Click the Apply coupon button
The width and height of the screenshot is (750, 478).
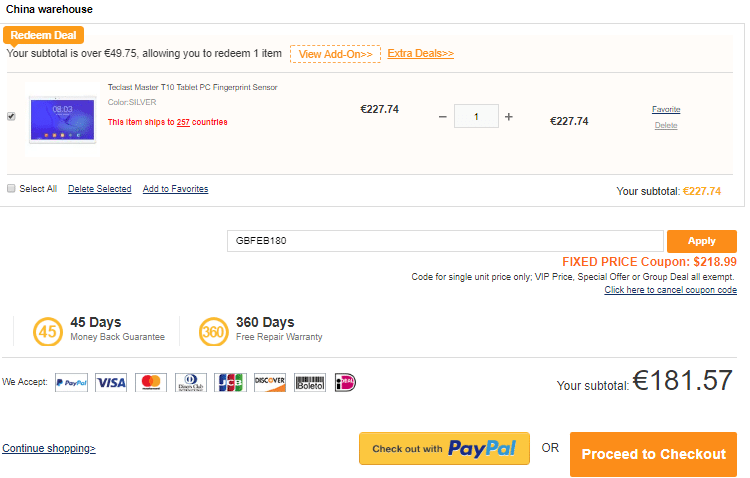point(701,241)
